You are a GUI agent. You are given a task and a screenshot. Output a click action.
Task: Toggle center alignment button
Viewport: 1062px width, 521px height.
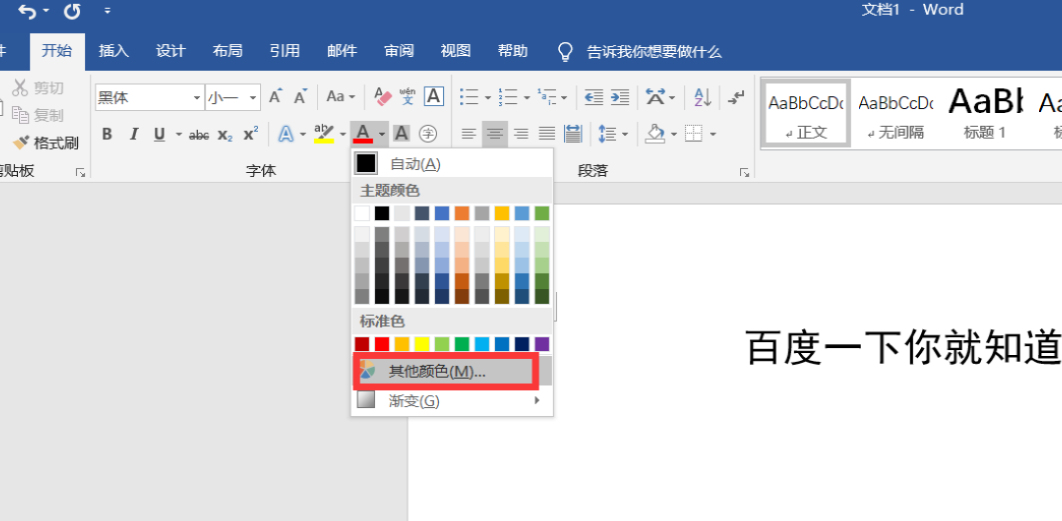click(x=495, y=133)
